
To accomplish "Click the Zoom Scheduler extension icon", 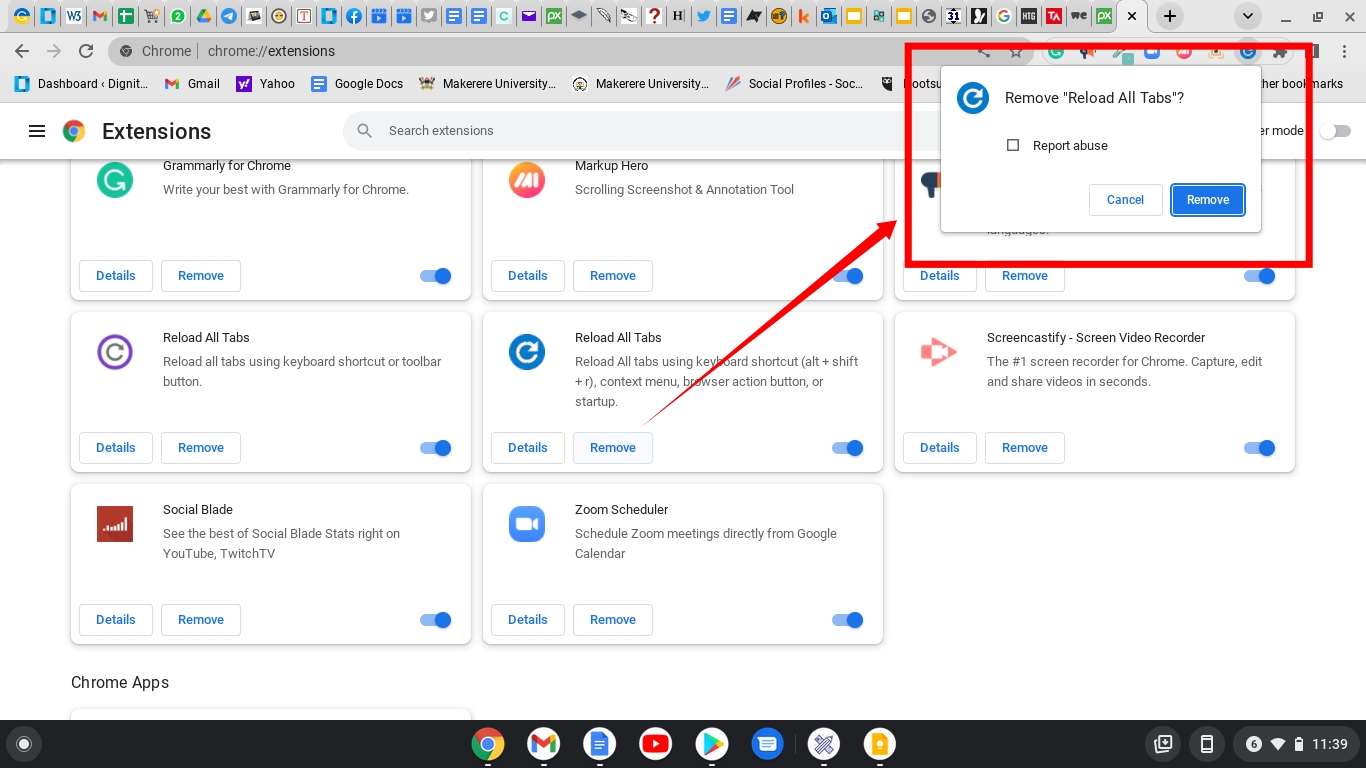I will pos(527,524).
